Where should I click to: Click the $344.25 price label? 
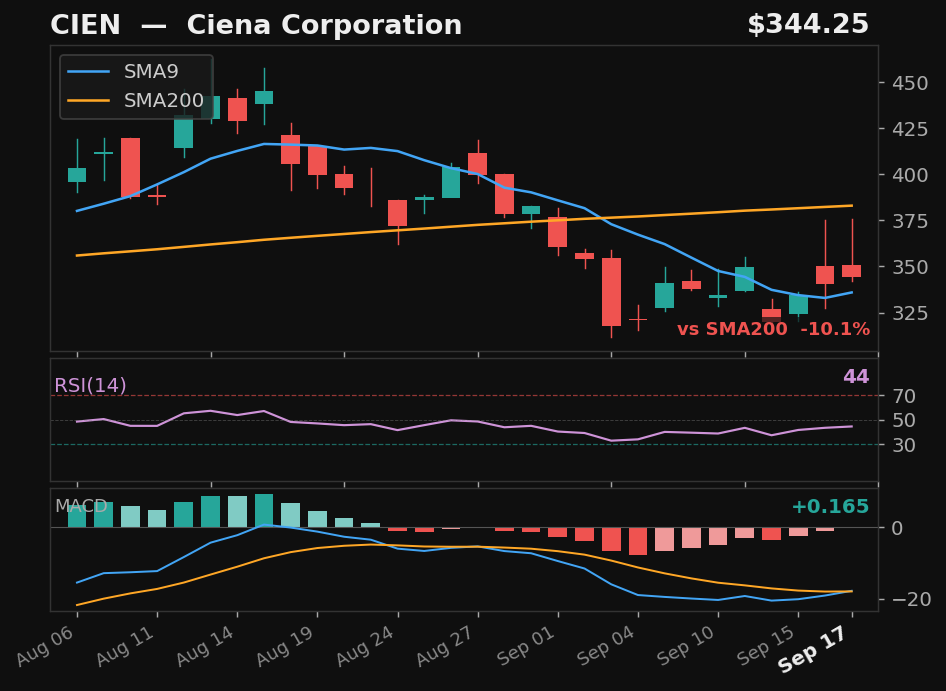[x=808, y=25]
